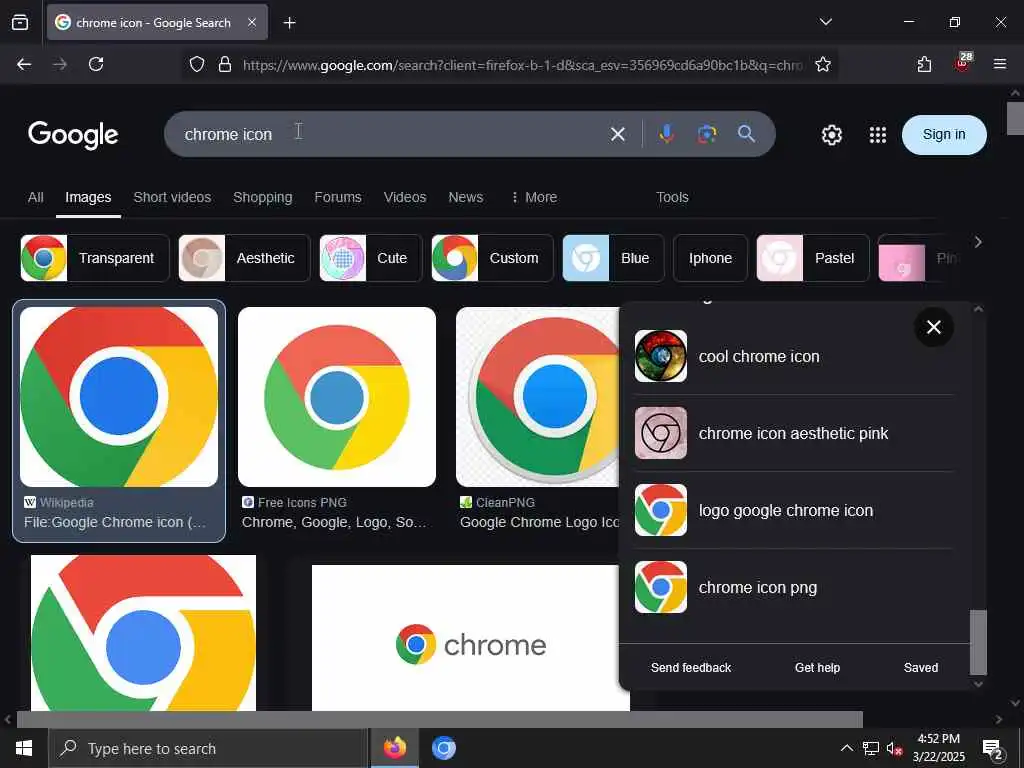The image size is (1024, 768).
Task: Select the Images tab
Action: tap(88, 197)
